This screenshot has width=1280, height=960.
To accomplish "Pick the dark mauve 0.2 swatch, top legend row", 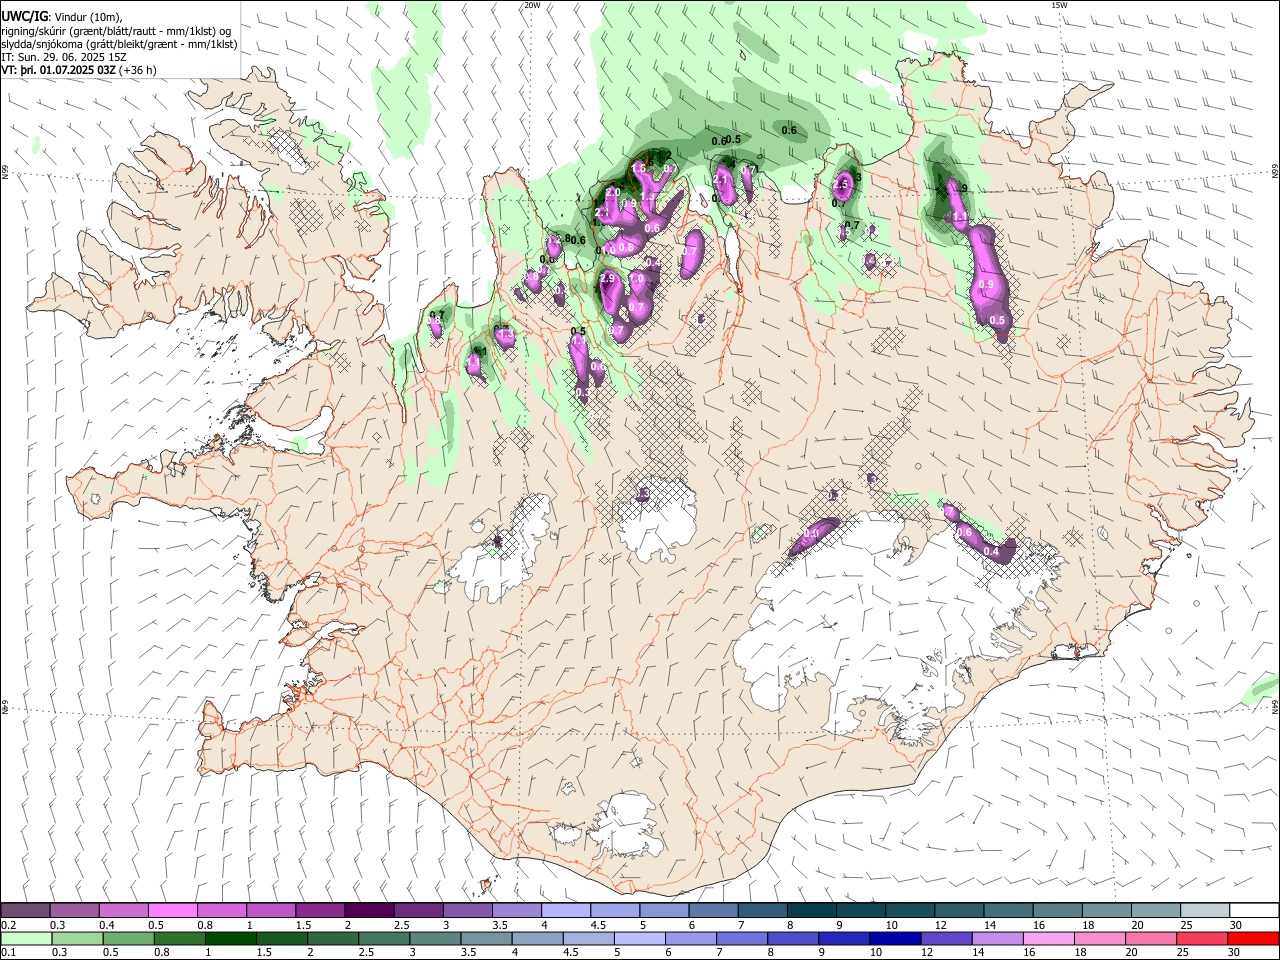I will (x=25, y=910).
